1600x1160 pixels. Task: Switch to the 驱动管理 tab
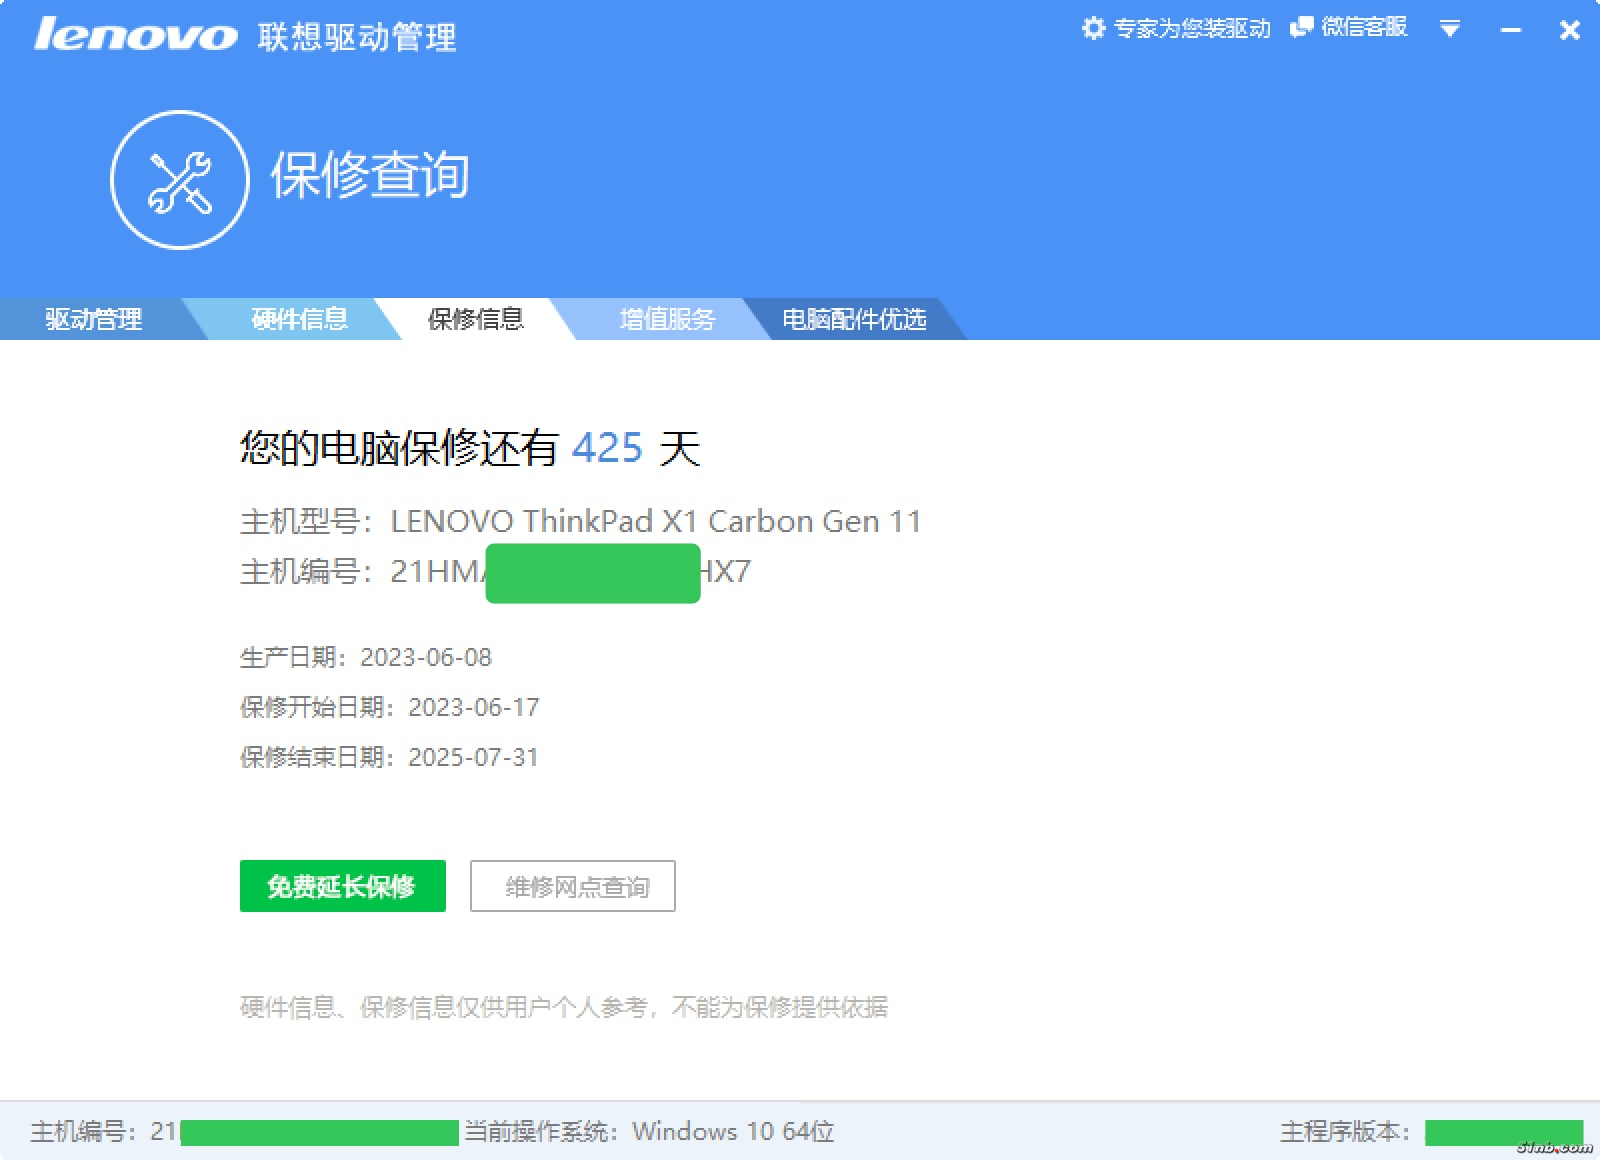click(x=93, y=319)
